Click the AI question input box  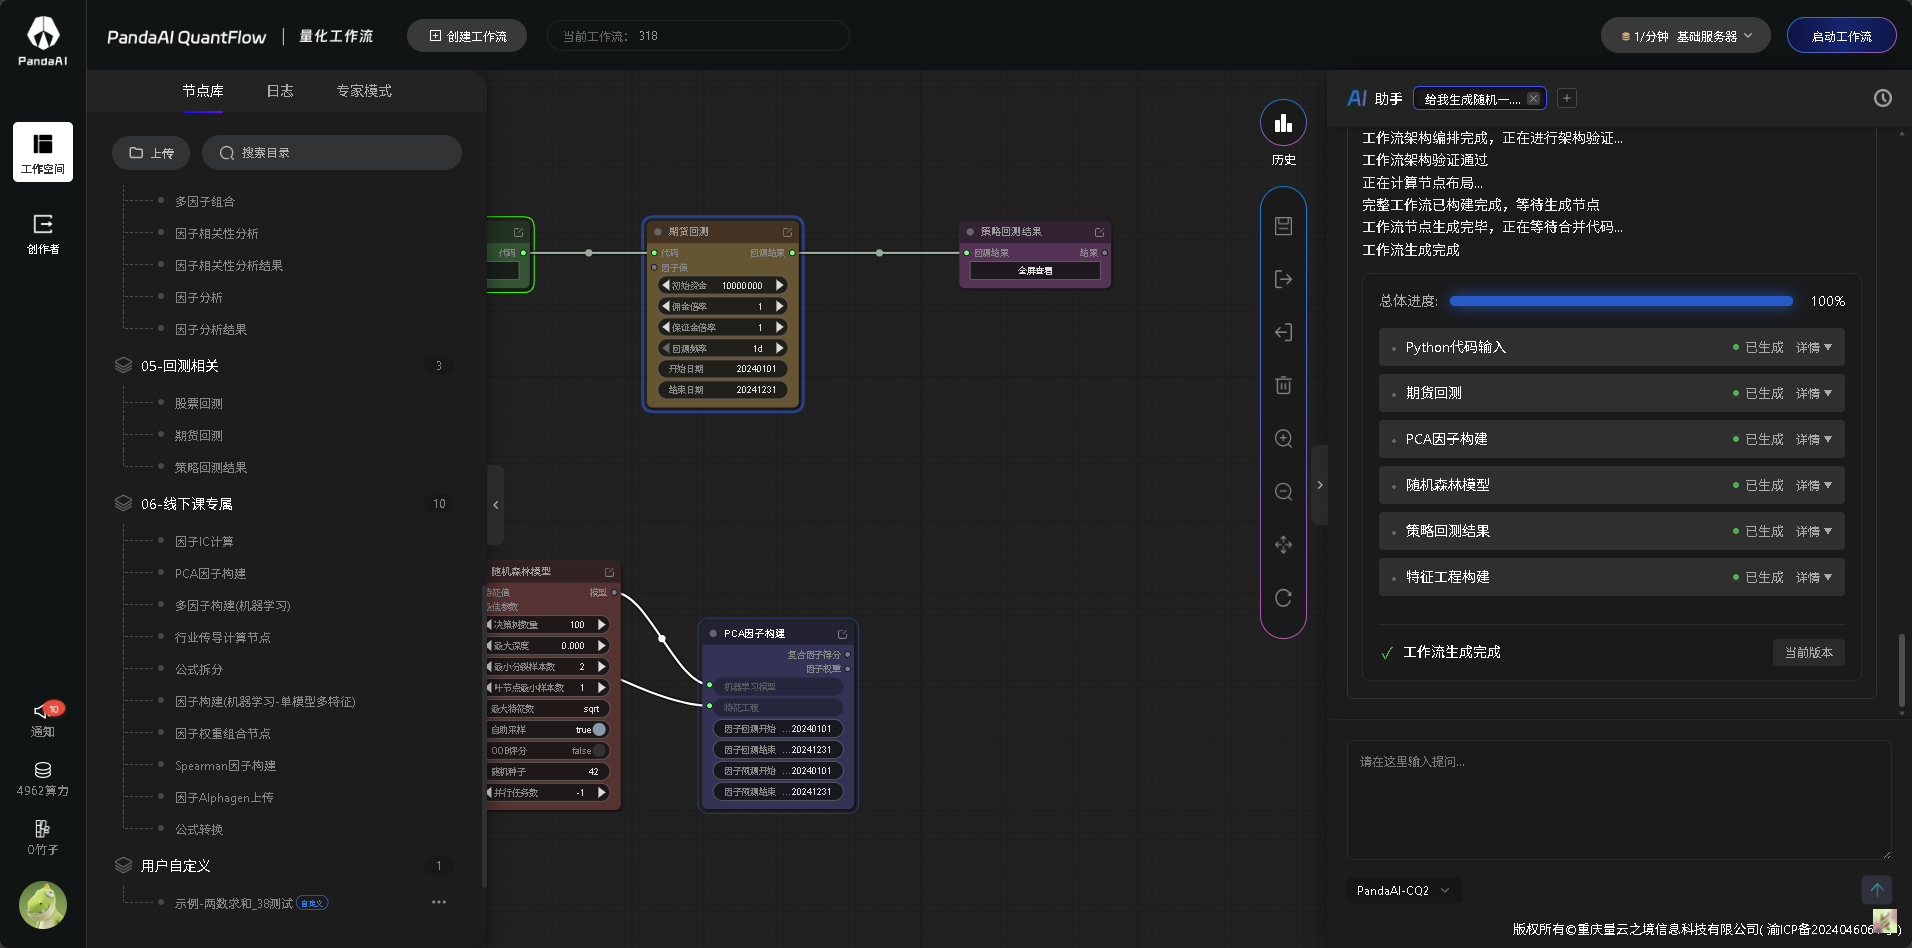[1619, 800]
